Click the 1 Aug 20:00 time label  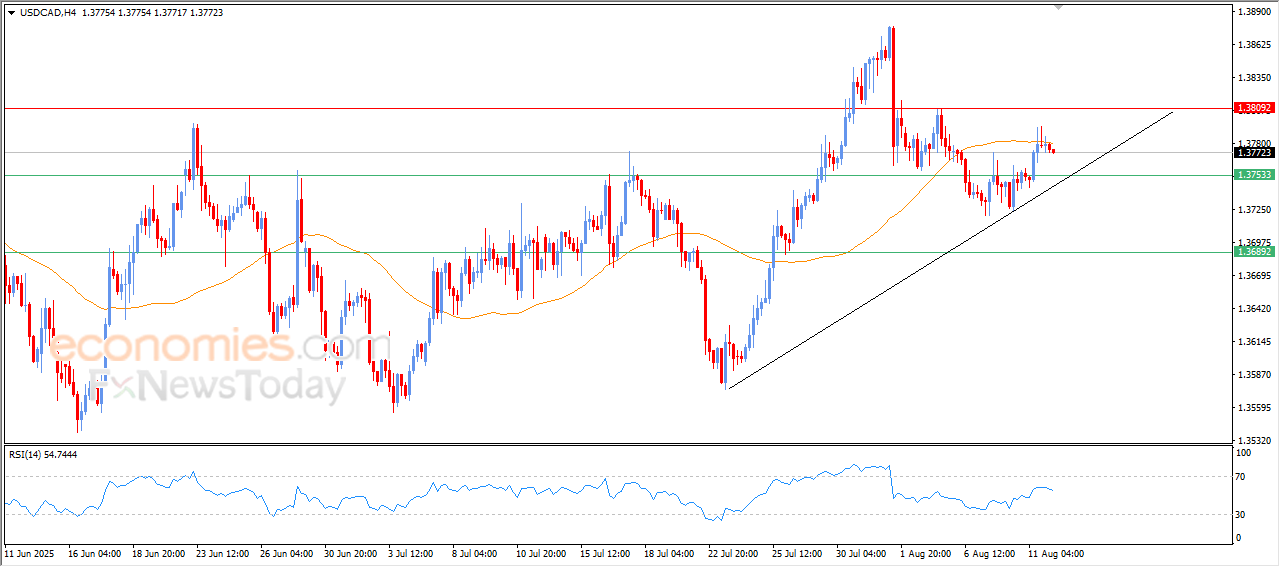pos(925,553)
